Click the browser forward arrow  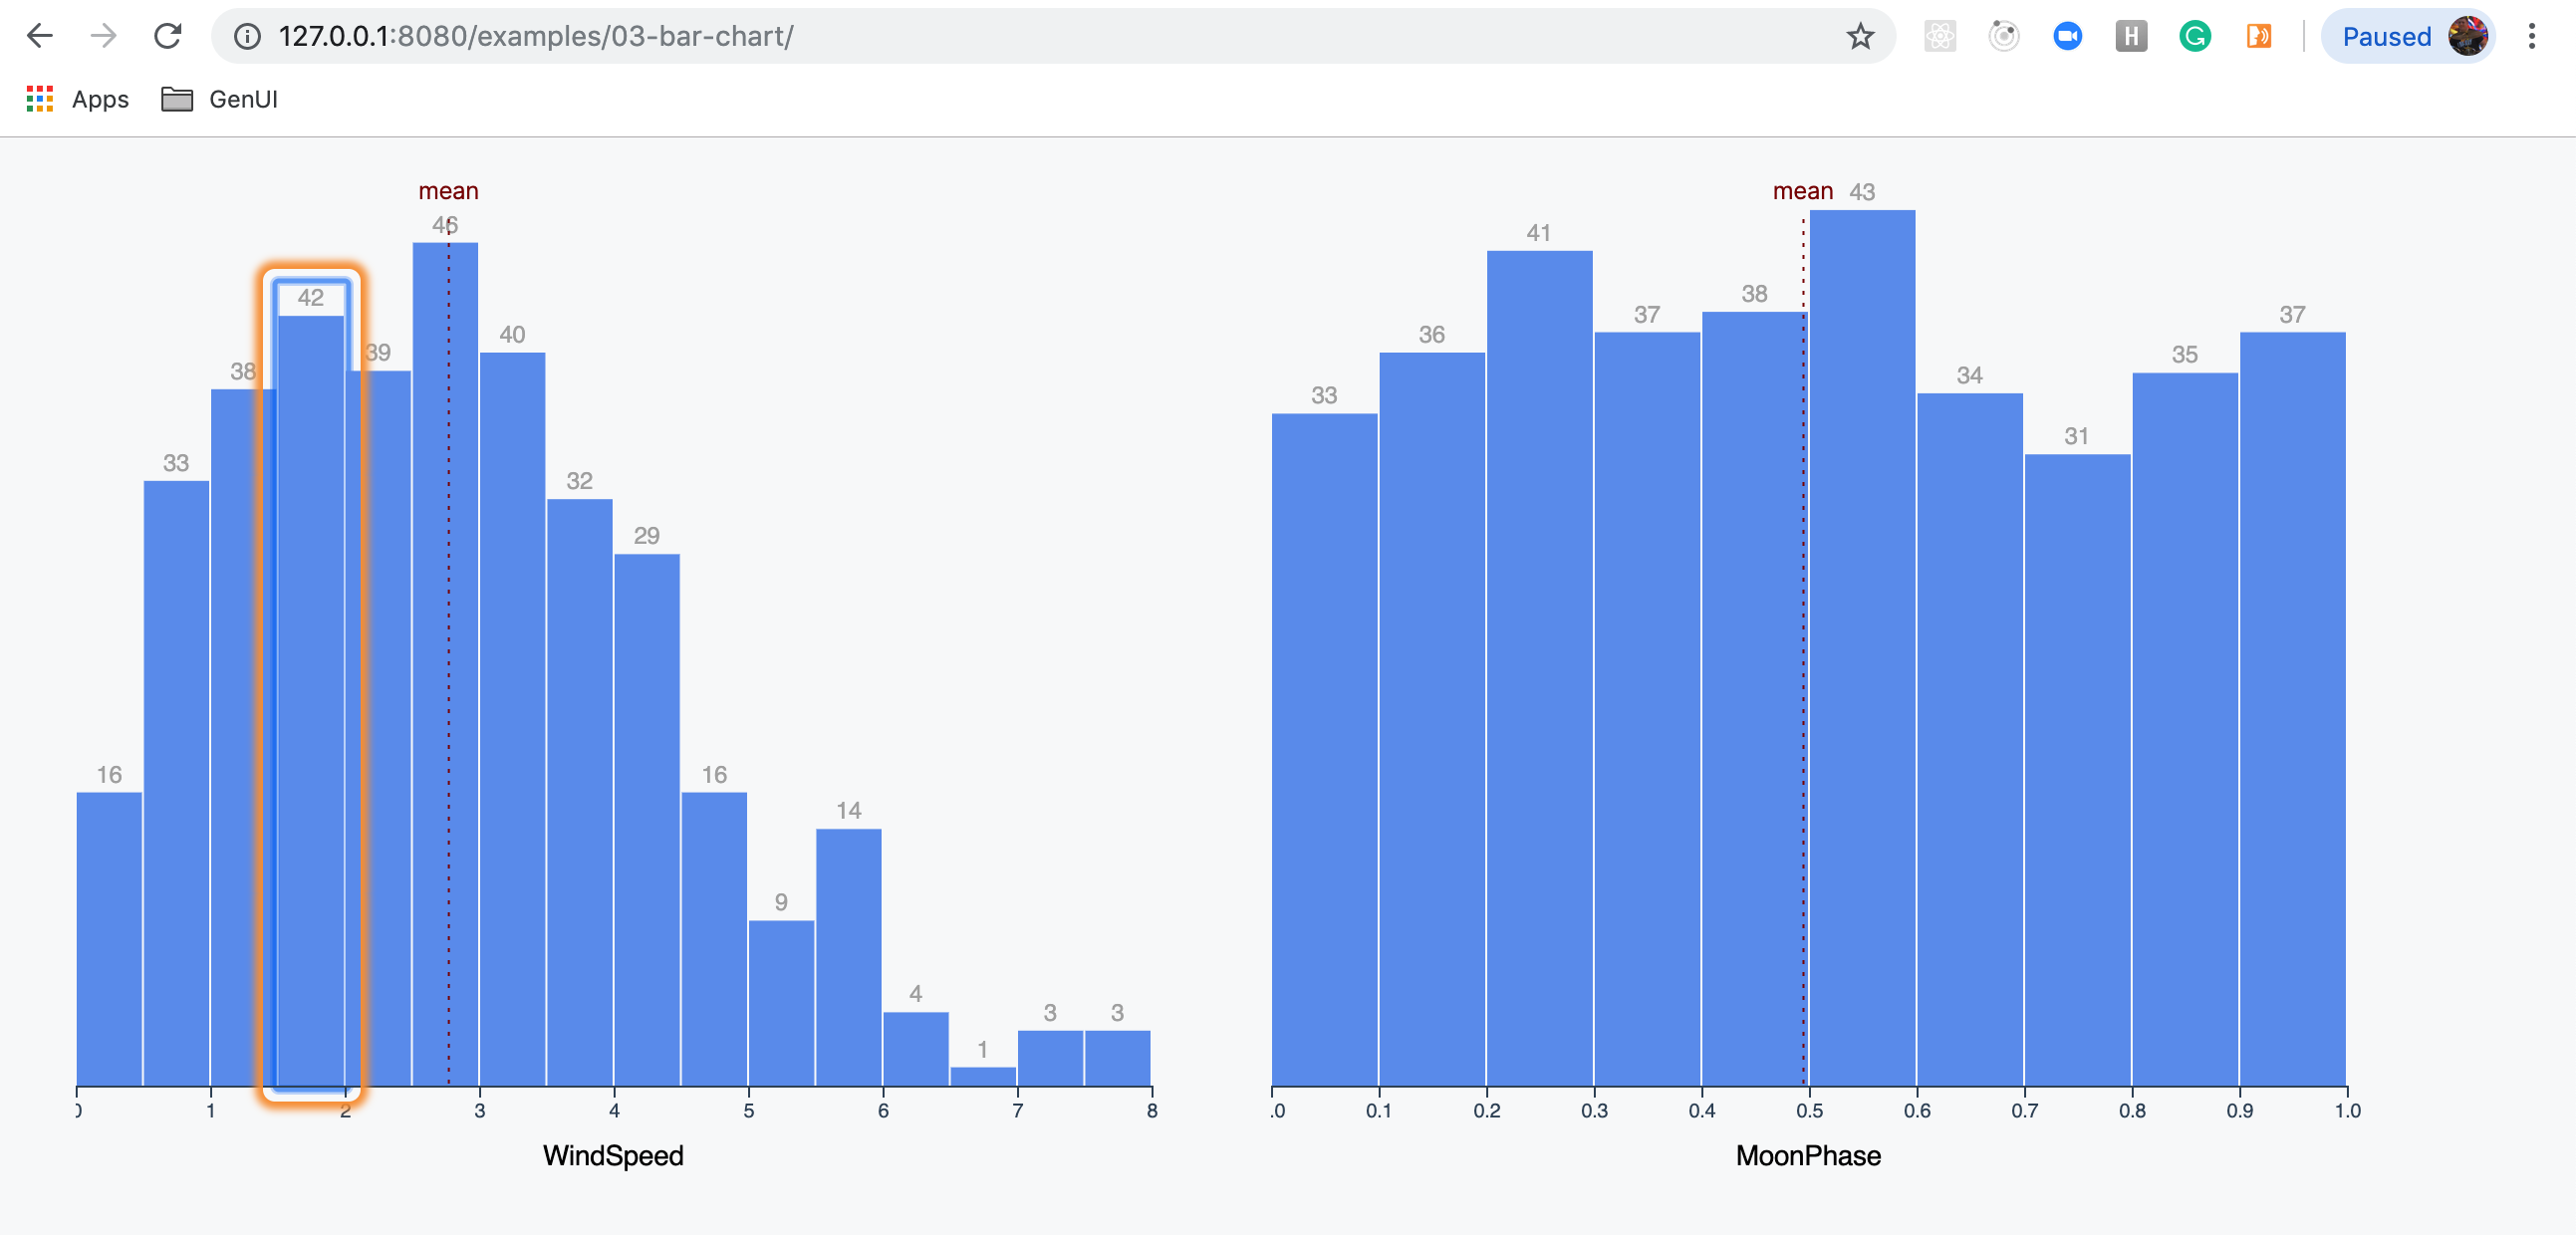103,37
